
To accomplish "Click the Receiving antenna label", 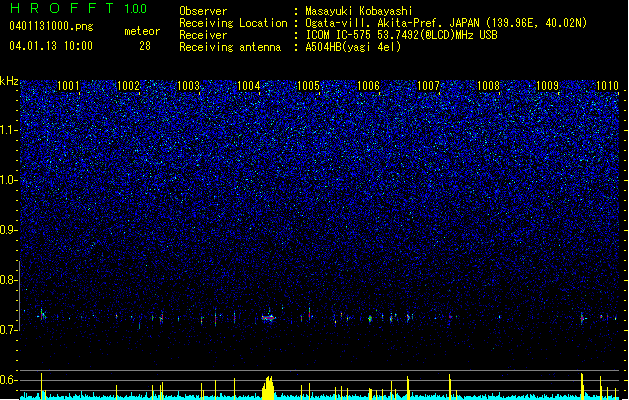I will pyautogui.click(x=230, y=47).
